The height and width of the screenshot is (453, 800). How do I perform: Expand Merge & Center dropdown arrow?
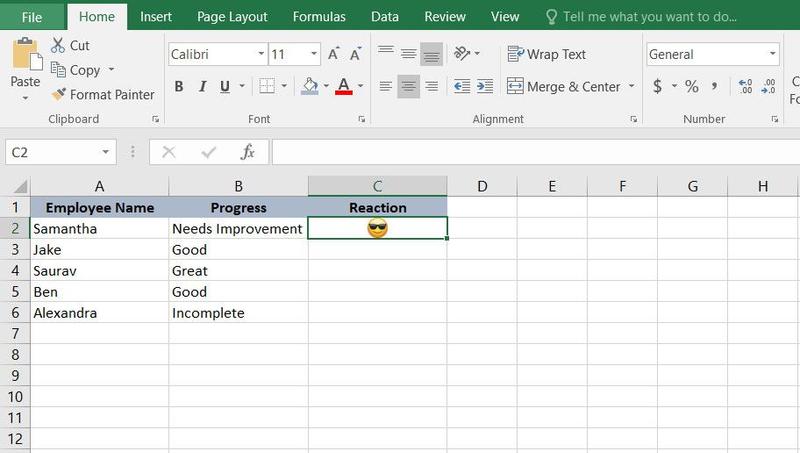[632, 86]
